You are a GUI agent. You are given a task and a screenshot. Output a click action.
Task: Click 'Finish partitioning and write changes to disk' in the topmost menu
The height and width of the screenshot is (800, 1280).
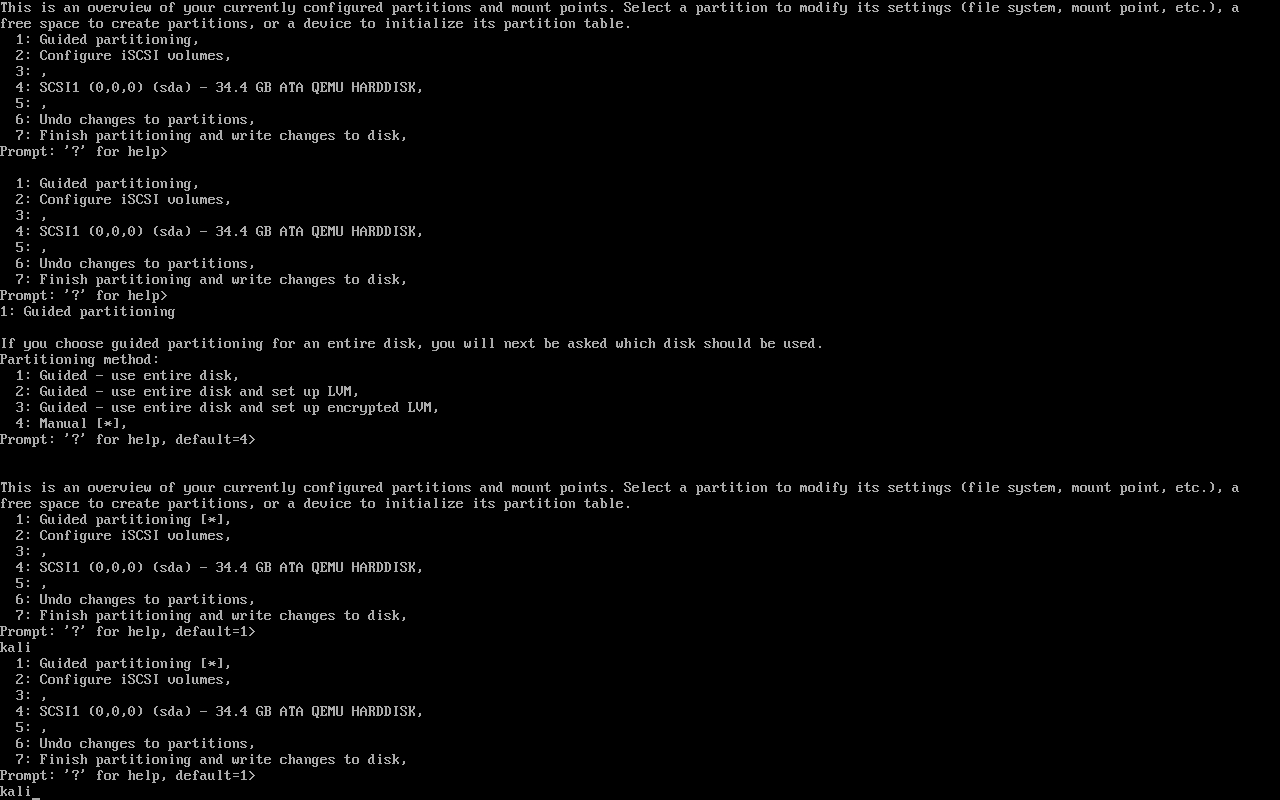click(211, 135)
